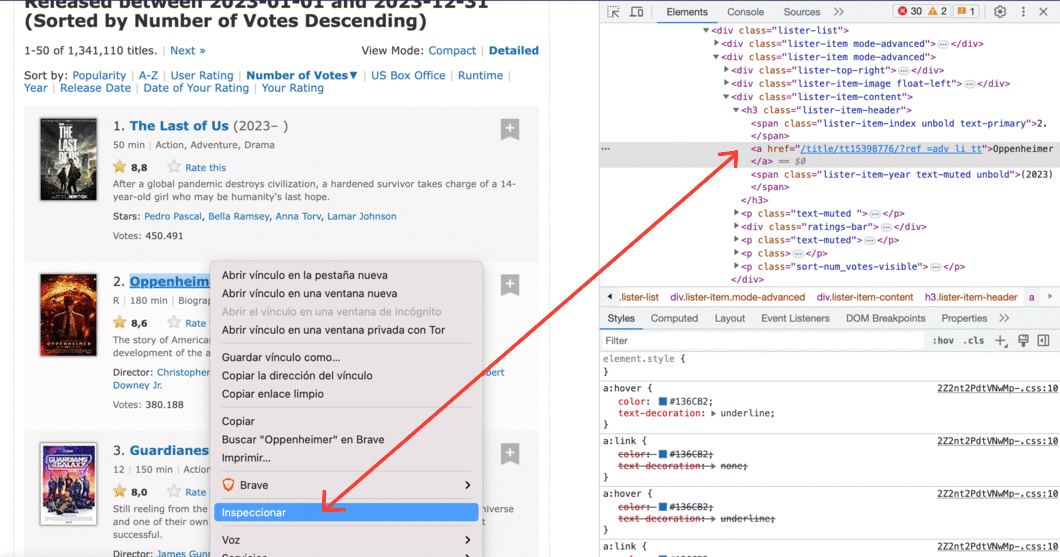
Task: Sort the list by US Box Office
Action: tap(408, 75)
